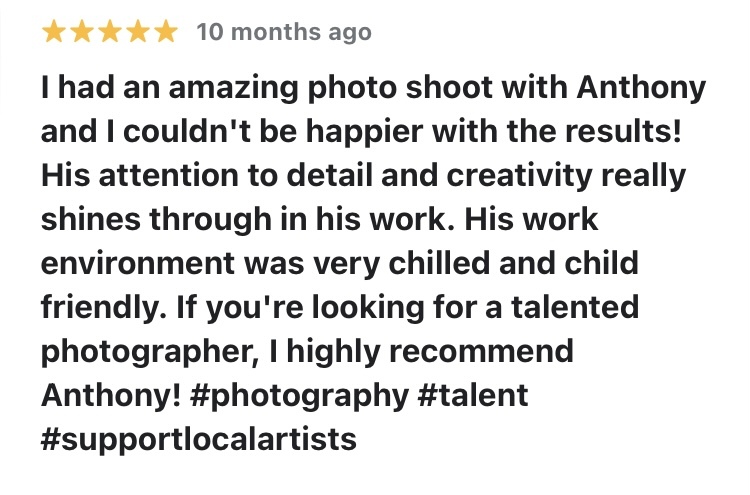Open the #talent hashtag
The image size is (750, 495).
(x=470, y=395)
